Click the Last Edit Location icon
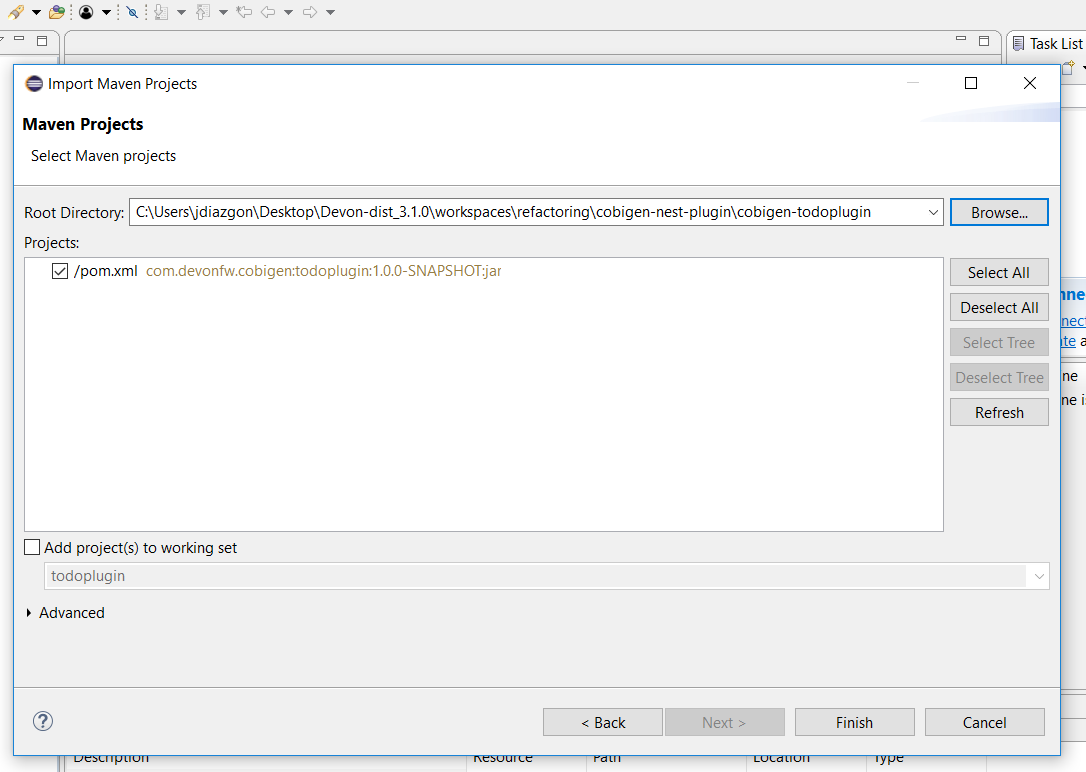The image size is (1086, 772). [244, 12]
